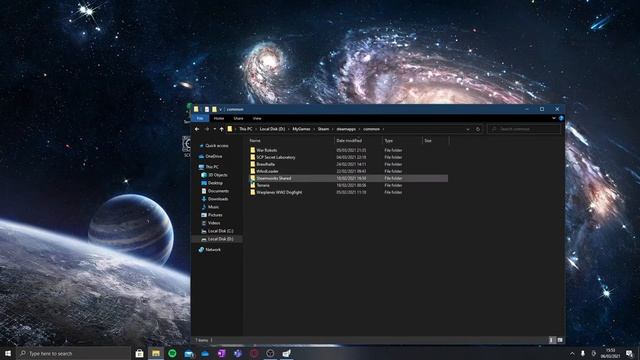Click the Back arrow in File Explorer
Screen dimensions: 640x360
click(197, 129)
